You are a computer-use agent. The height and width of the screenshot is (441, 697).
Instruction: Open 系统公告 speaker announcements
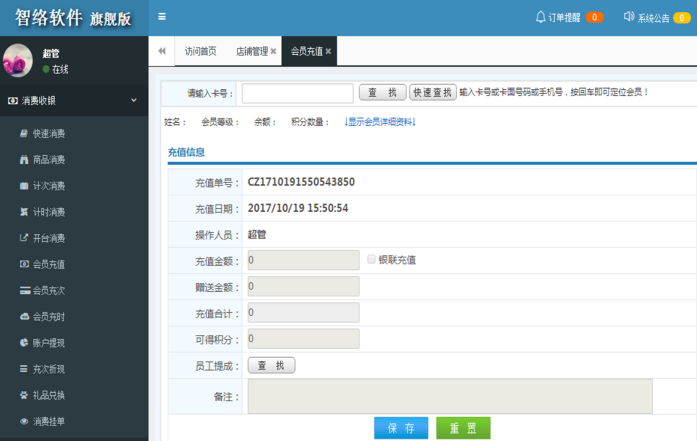tap(629, 17)
